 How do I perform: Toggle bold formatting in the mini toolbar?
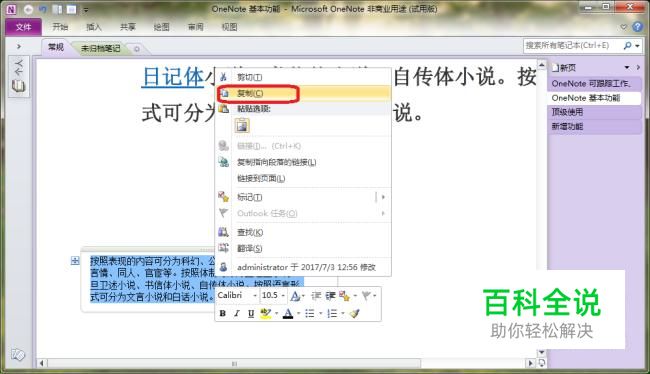[x=223, y=313]
